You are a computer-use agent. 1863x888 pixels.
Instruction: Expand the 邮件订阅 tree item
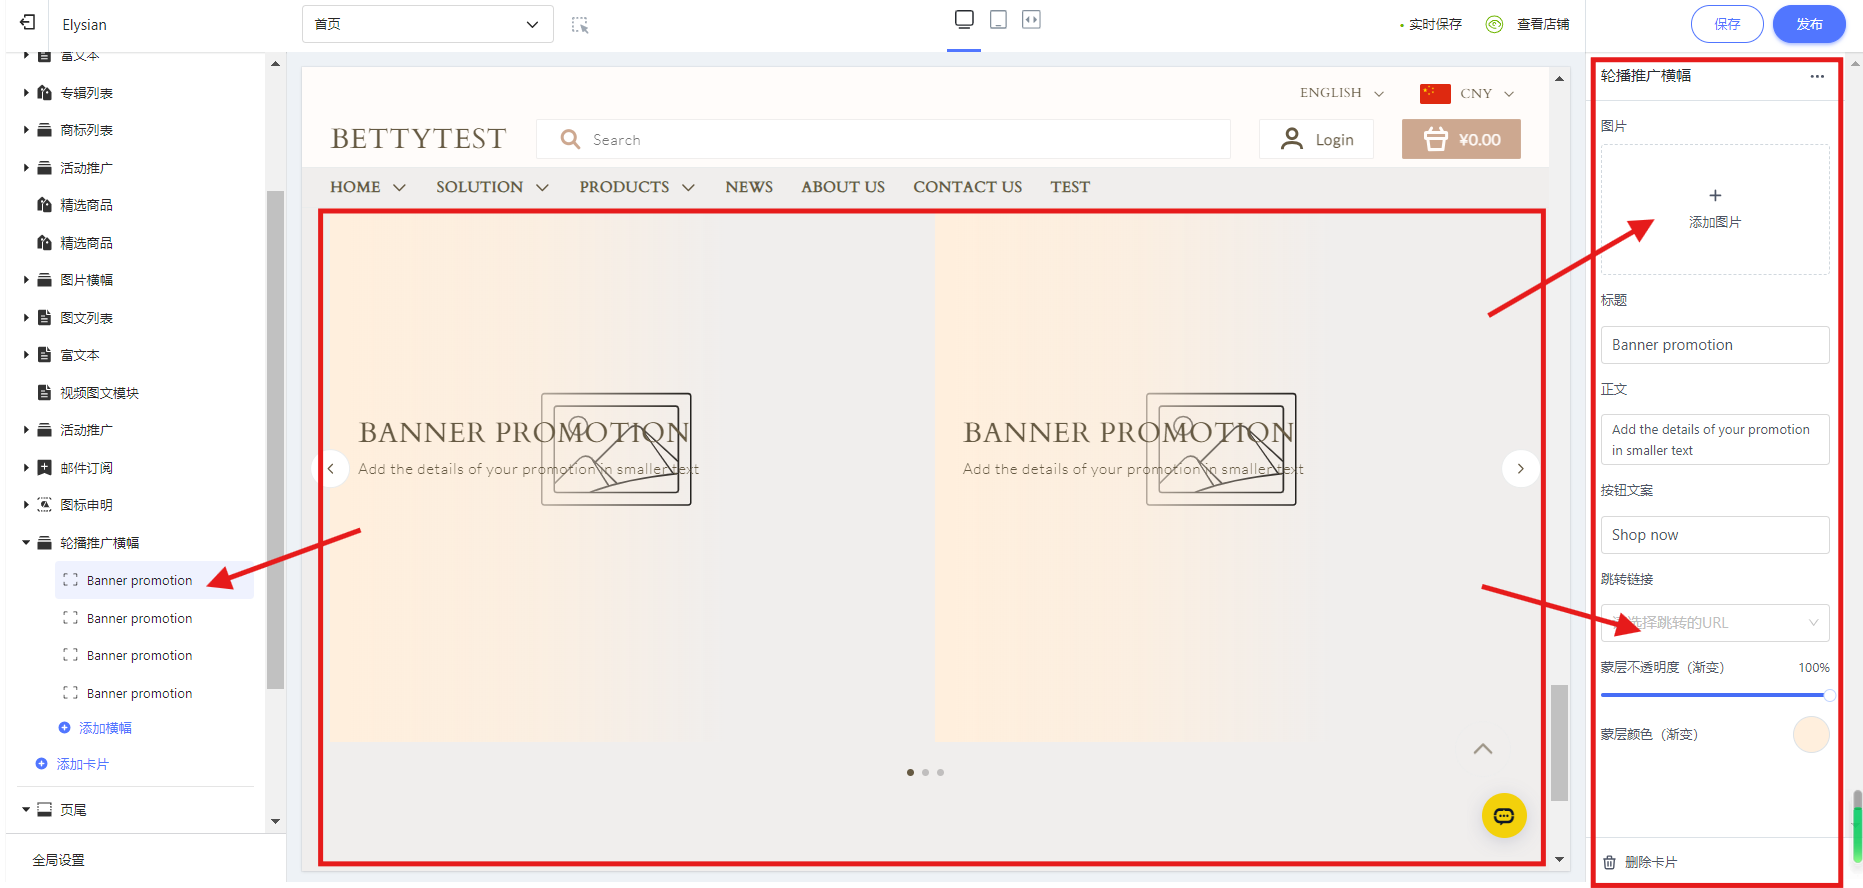pyautogui.click(x=26, y=468)
